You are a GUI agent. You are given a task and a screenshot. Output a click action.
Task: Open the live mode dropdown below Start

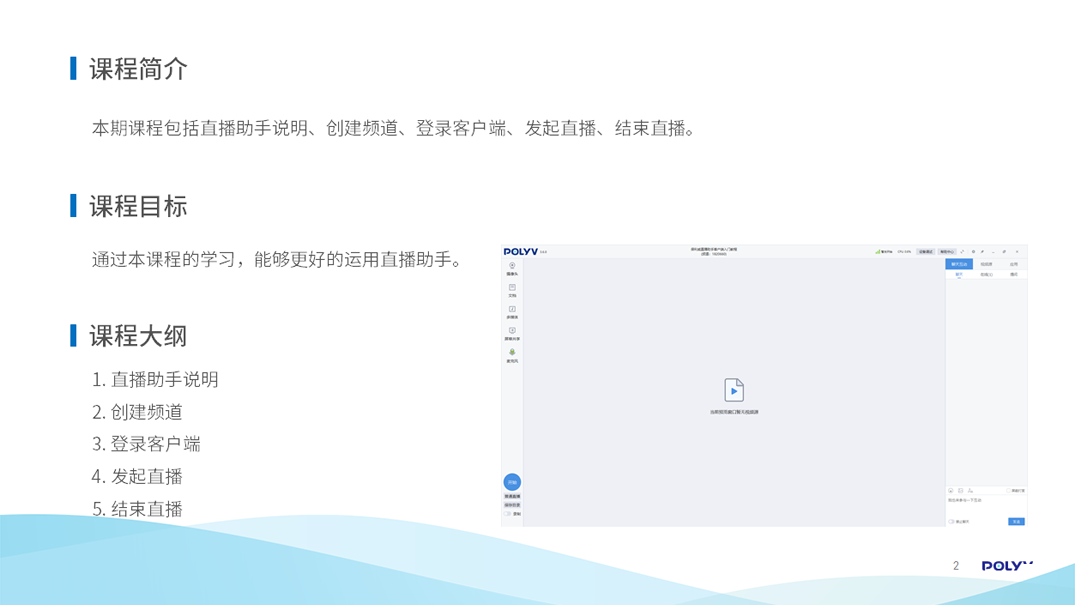(512, 496)
